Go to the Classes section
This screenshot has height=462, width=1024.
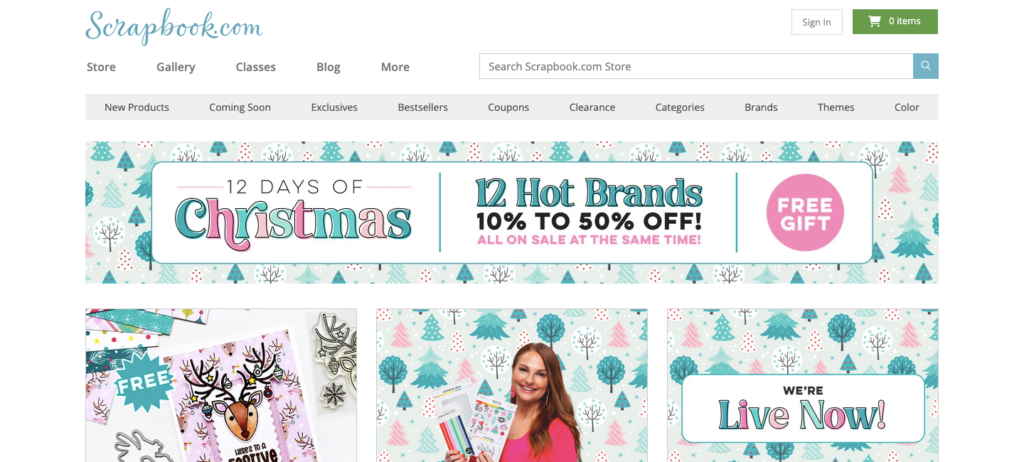(255, 67)
